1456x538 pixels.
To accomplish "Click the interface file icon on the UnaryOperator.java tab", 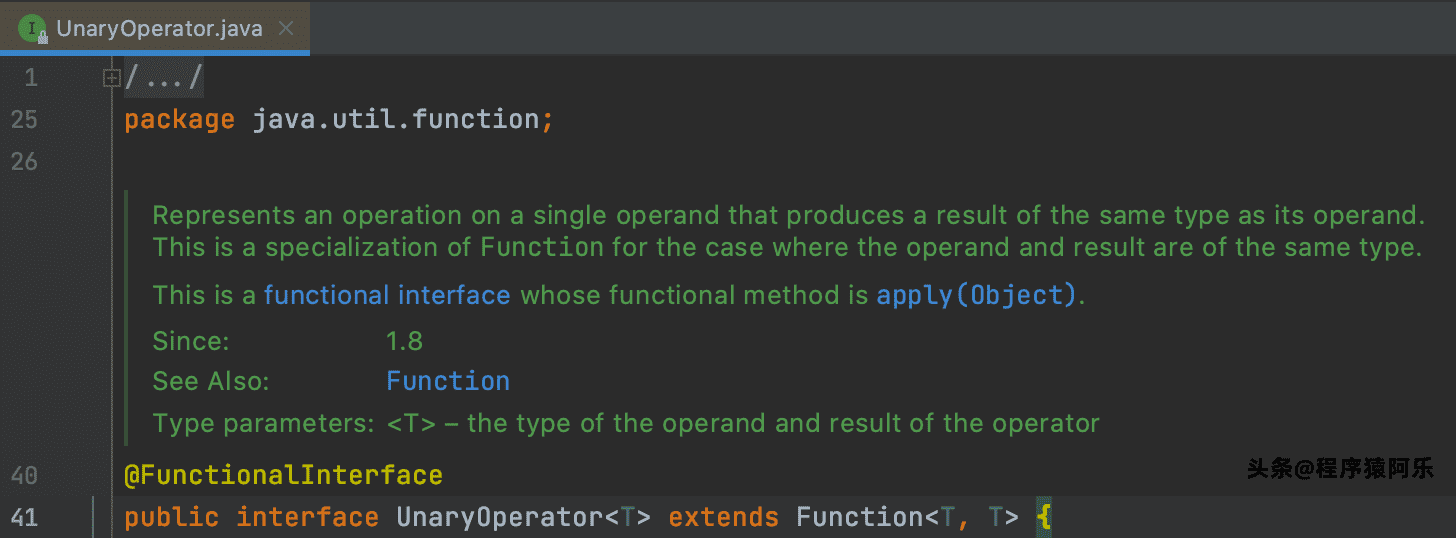I will point(32,28).
